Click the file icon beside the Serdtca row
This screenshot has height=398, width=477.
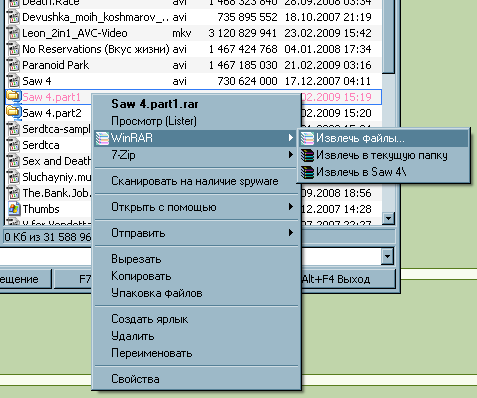coord(14,145)
